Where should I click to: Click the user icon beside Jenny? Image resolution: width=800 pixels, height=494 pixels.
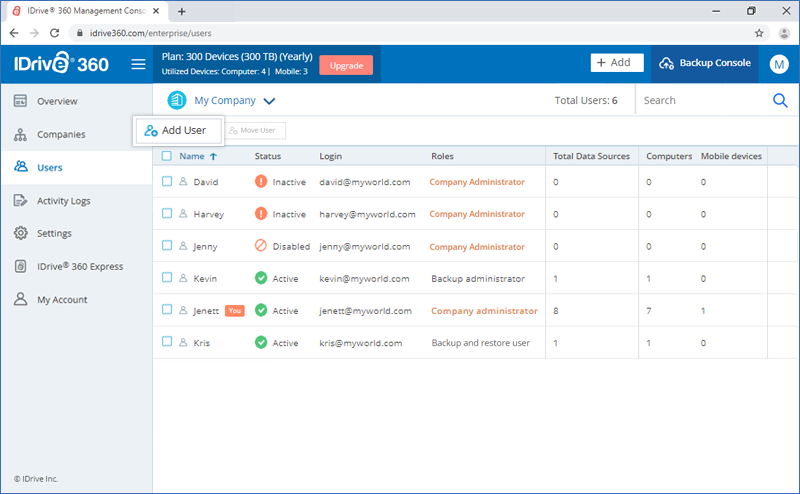tap(183, 245)
